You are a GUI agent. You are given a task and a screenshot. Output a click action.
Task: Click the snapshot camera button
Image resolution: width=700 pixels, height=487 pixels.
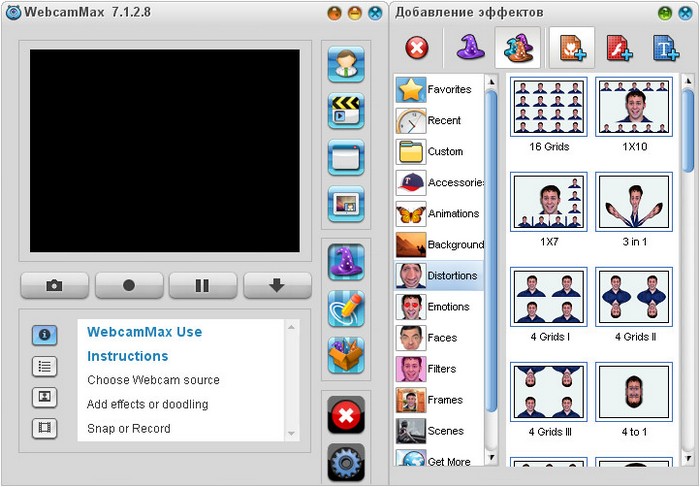tap(54, 285)
